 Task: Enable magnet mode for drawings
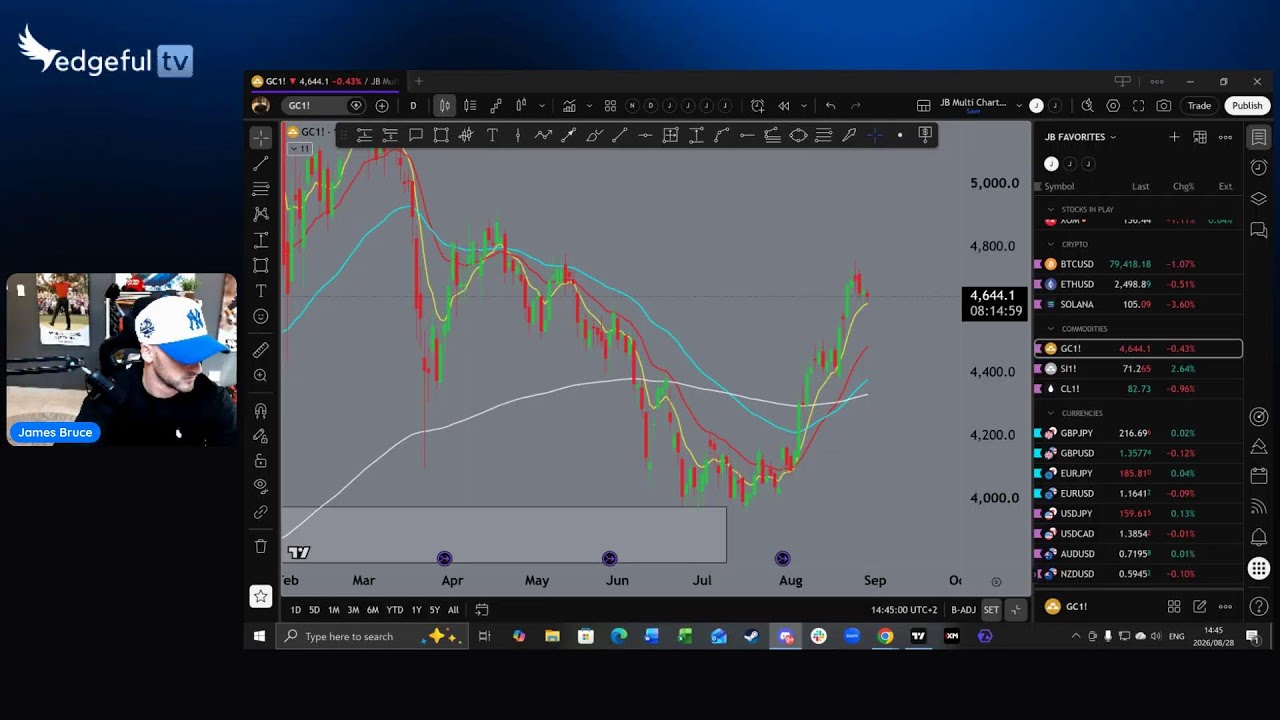261,411
